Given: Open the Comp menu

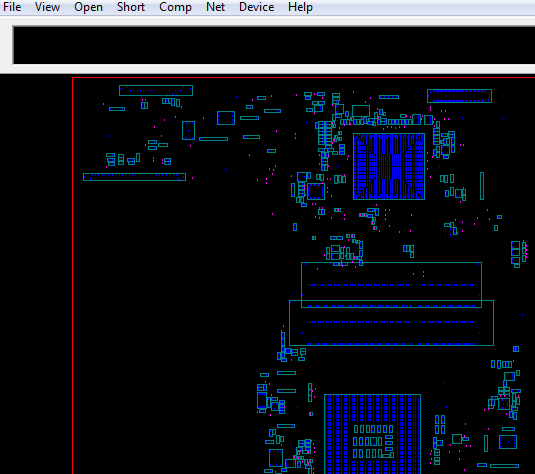Looking at the screenshot, I should click(x=175, y=7).
